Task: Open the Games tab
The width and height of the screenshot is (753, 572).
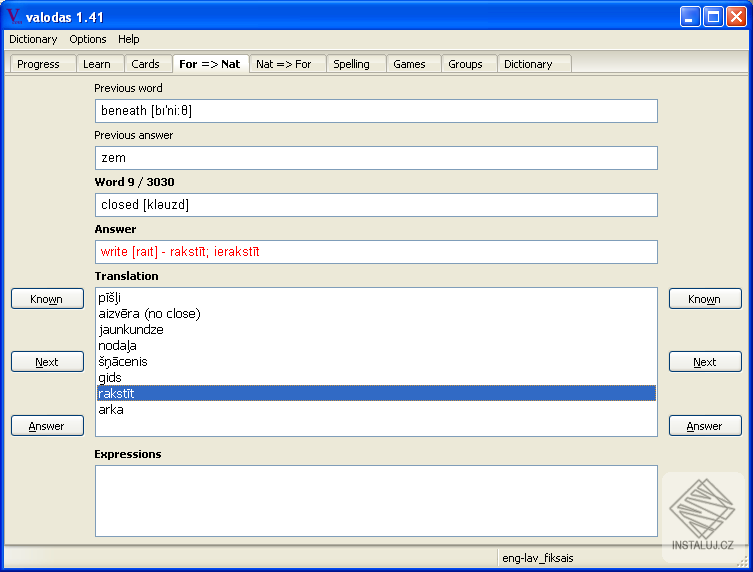Action: pyautogui.click(x=410, y=64)
